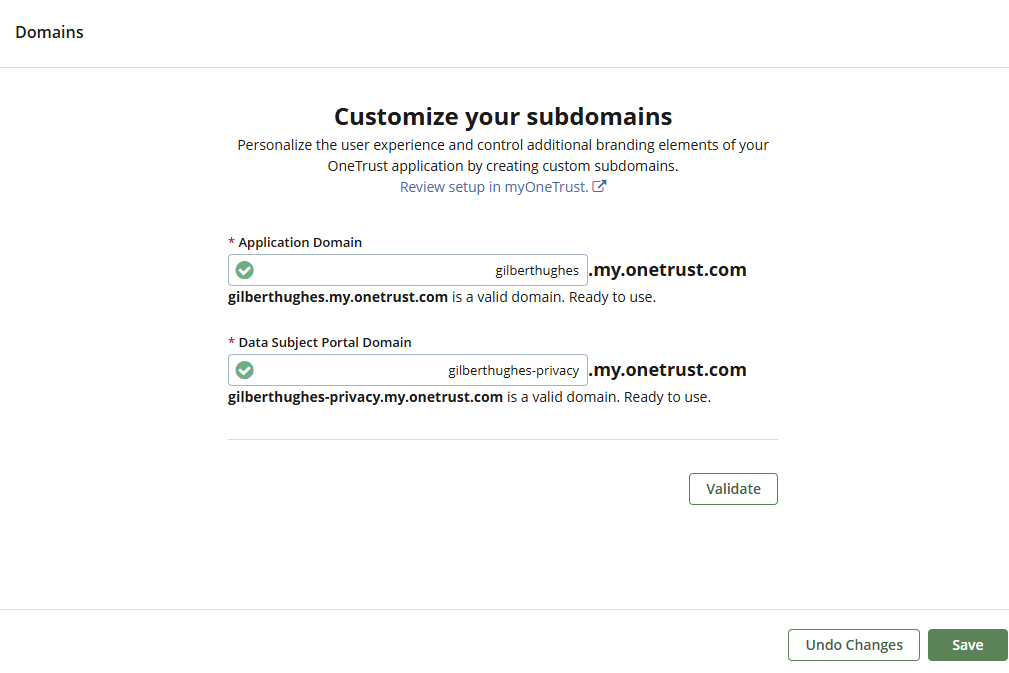This screenshot has width=1009, height=673.
Task: Click the .my.onetrust.com suffix beside Application Domain
Action: click(x=668, y=270)
